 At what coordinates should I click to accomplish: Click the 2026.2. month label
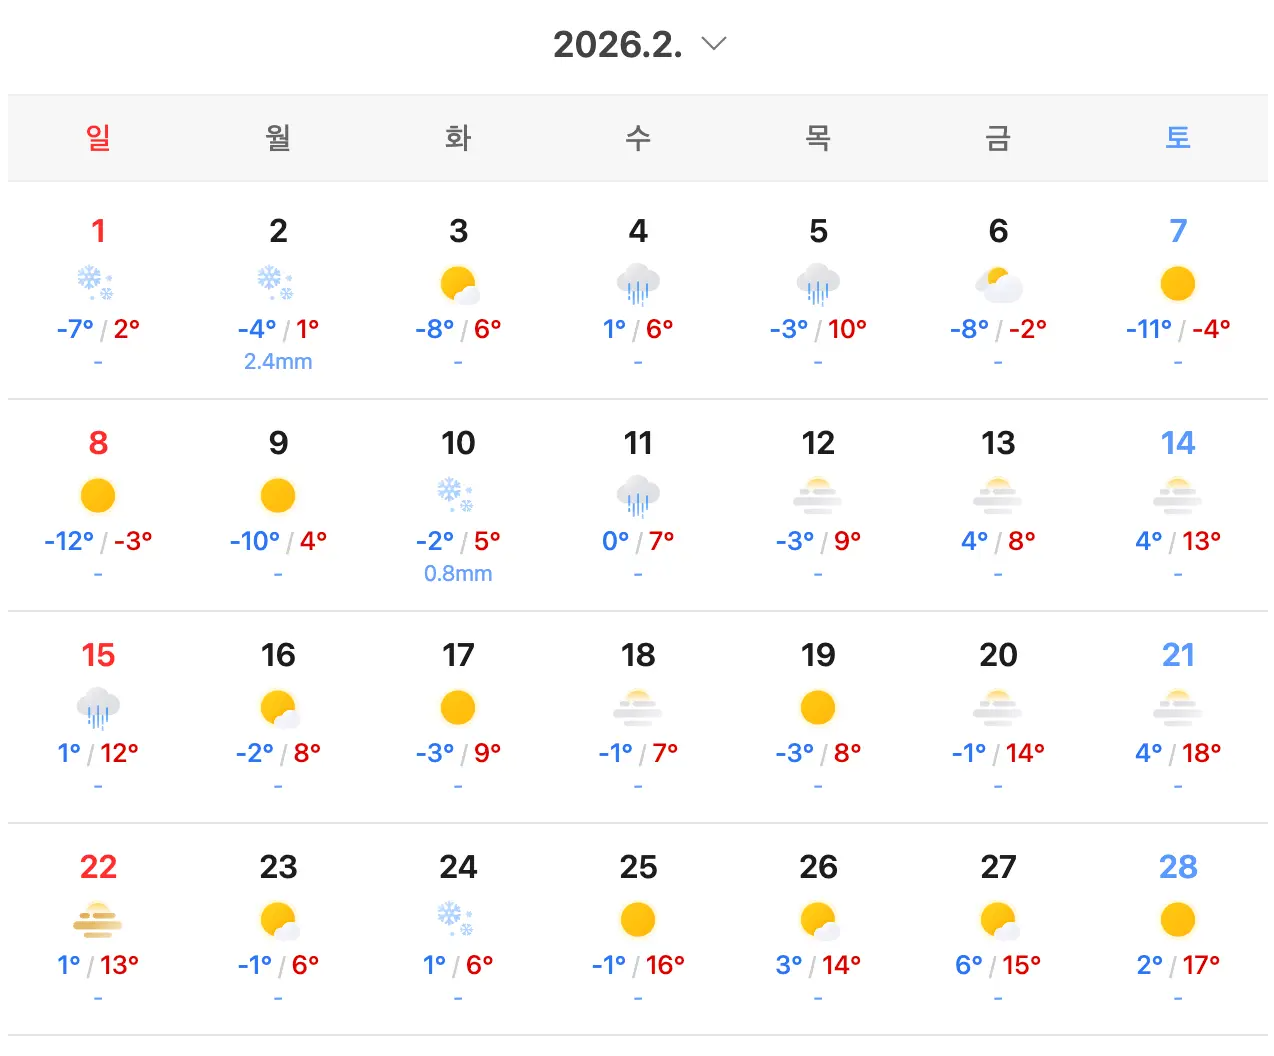click(x=619, y=43)
